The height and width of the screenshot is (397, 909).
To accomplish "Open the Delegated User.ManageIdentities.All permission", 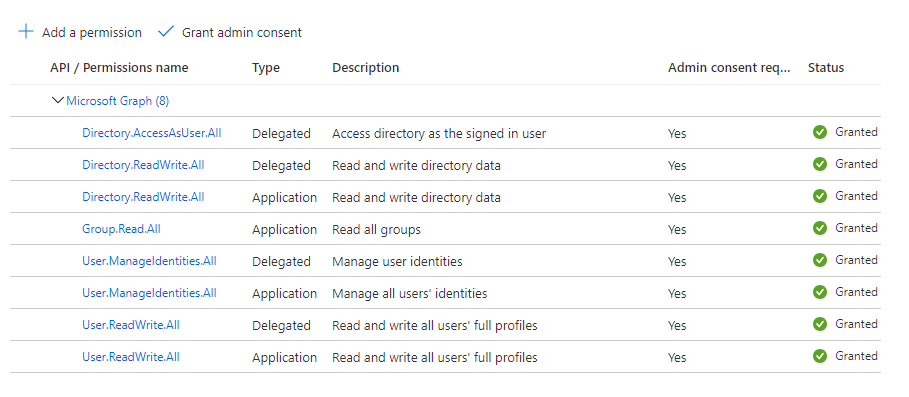I will 150,261.
